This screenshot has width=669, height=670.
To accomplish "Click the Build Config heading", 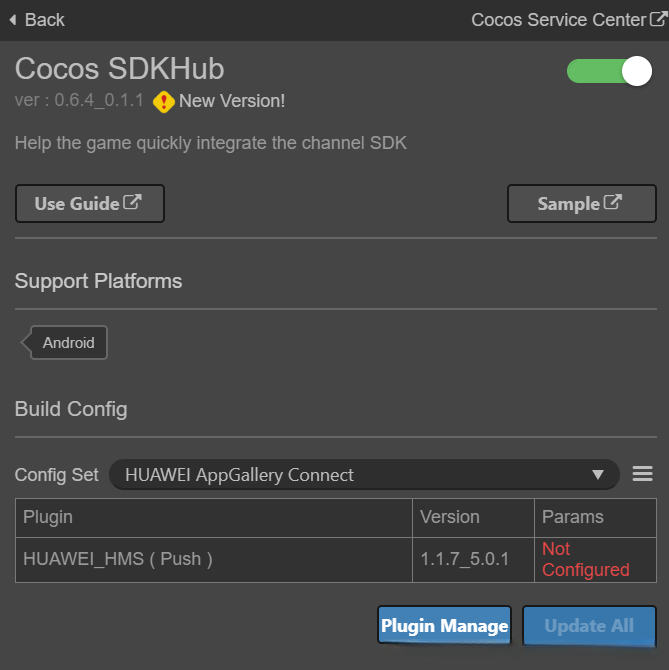I will click(71, 409).
